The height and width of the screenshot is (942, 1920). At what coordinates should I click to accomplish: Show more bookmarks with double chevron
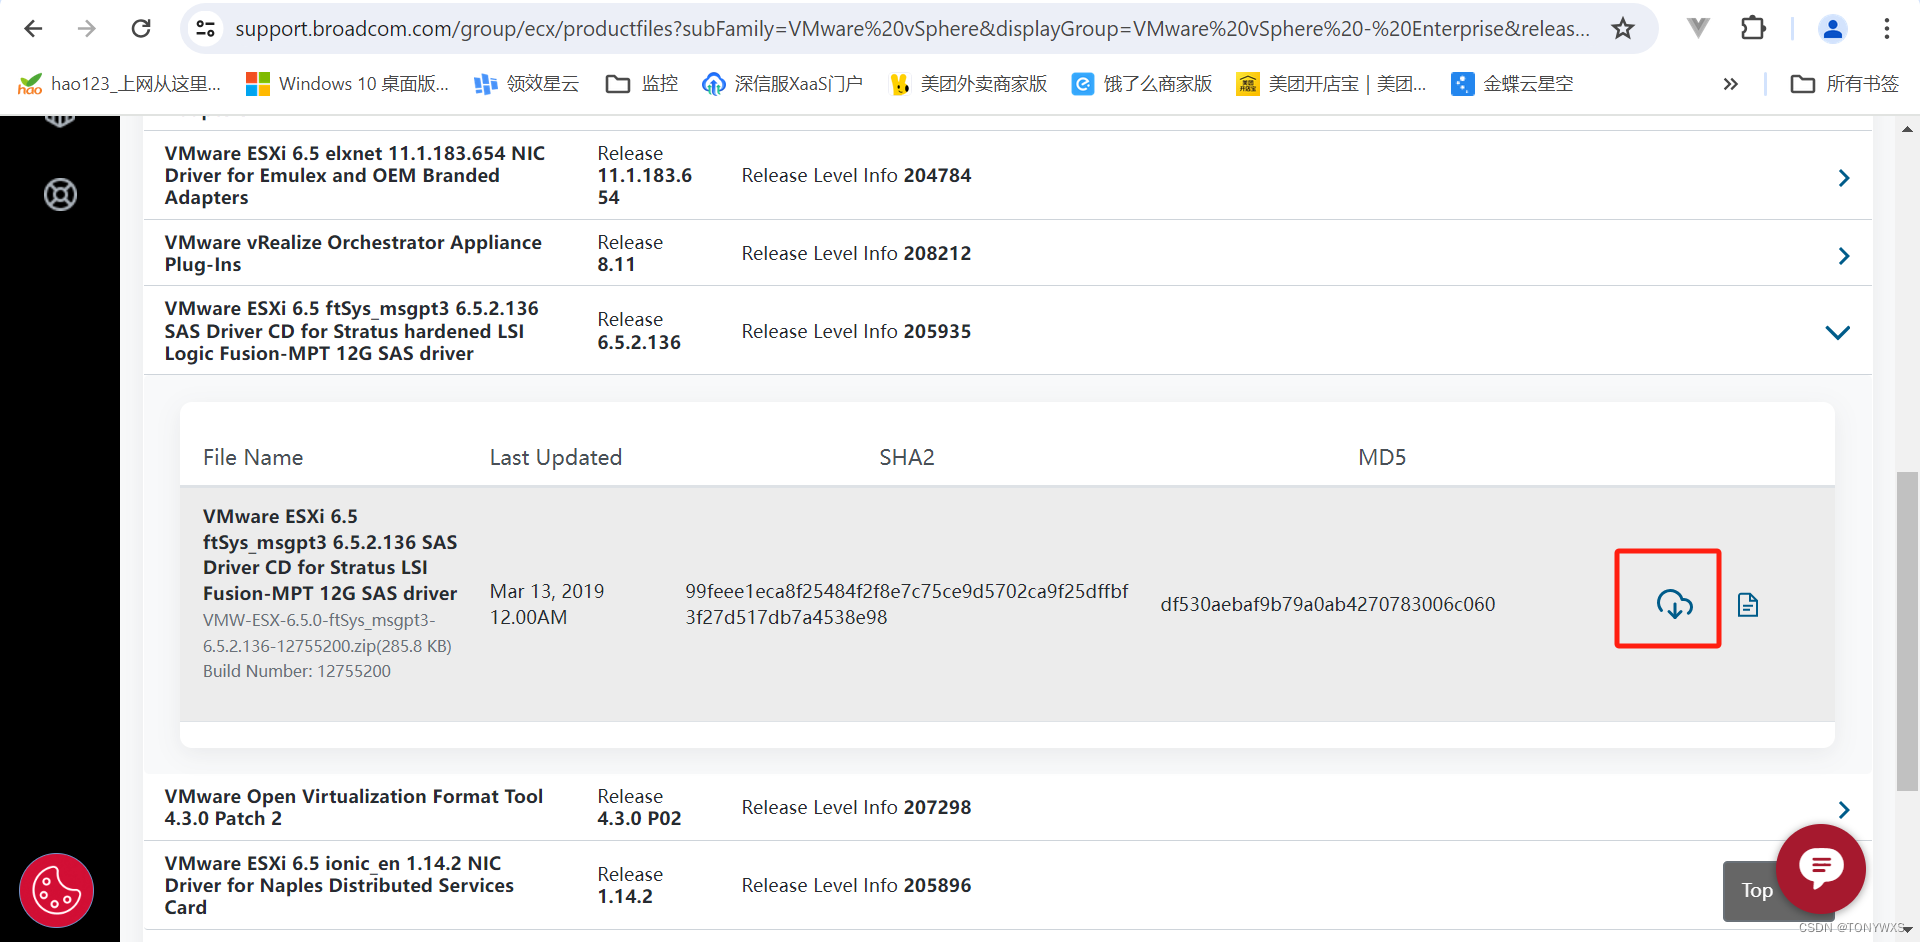click(1731, 84)
